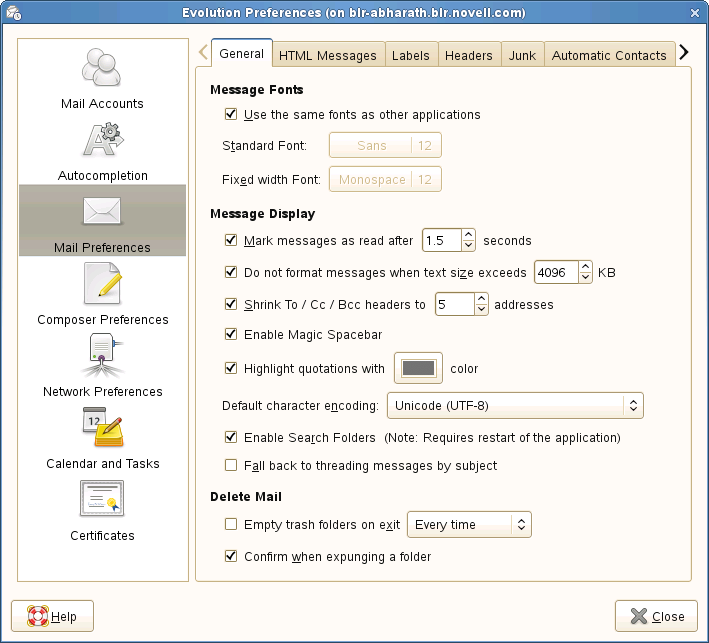Open the Network Preferences icon

click(x=102, y=357)
